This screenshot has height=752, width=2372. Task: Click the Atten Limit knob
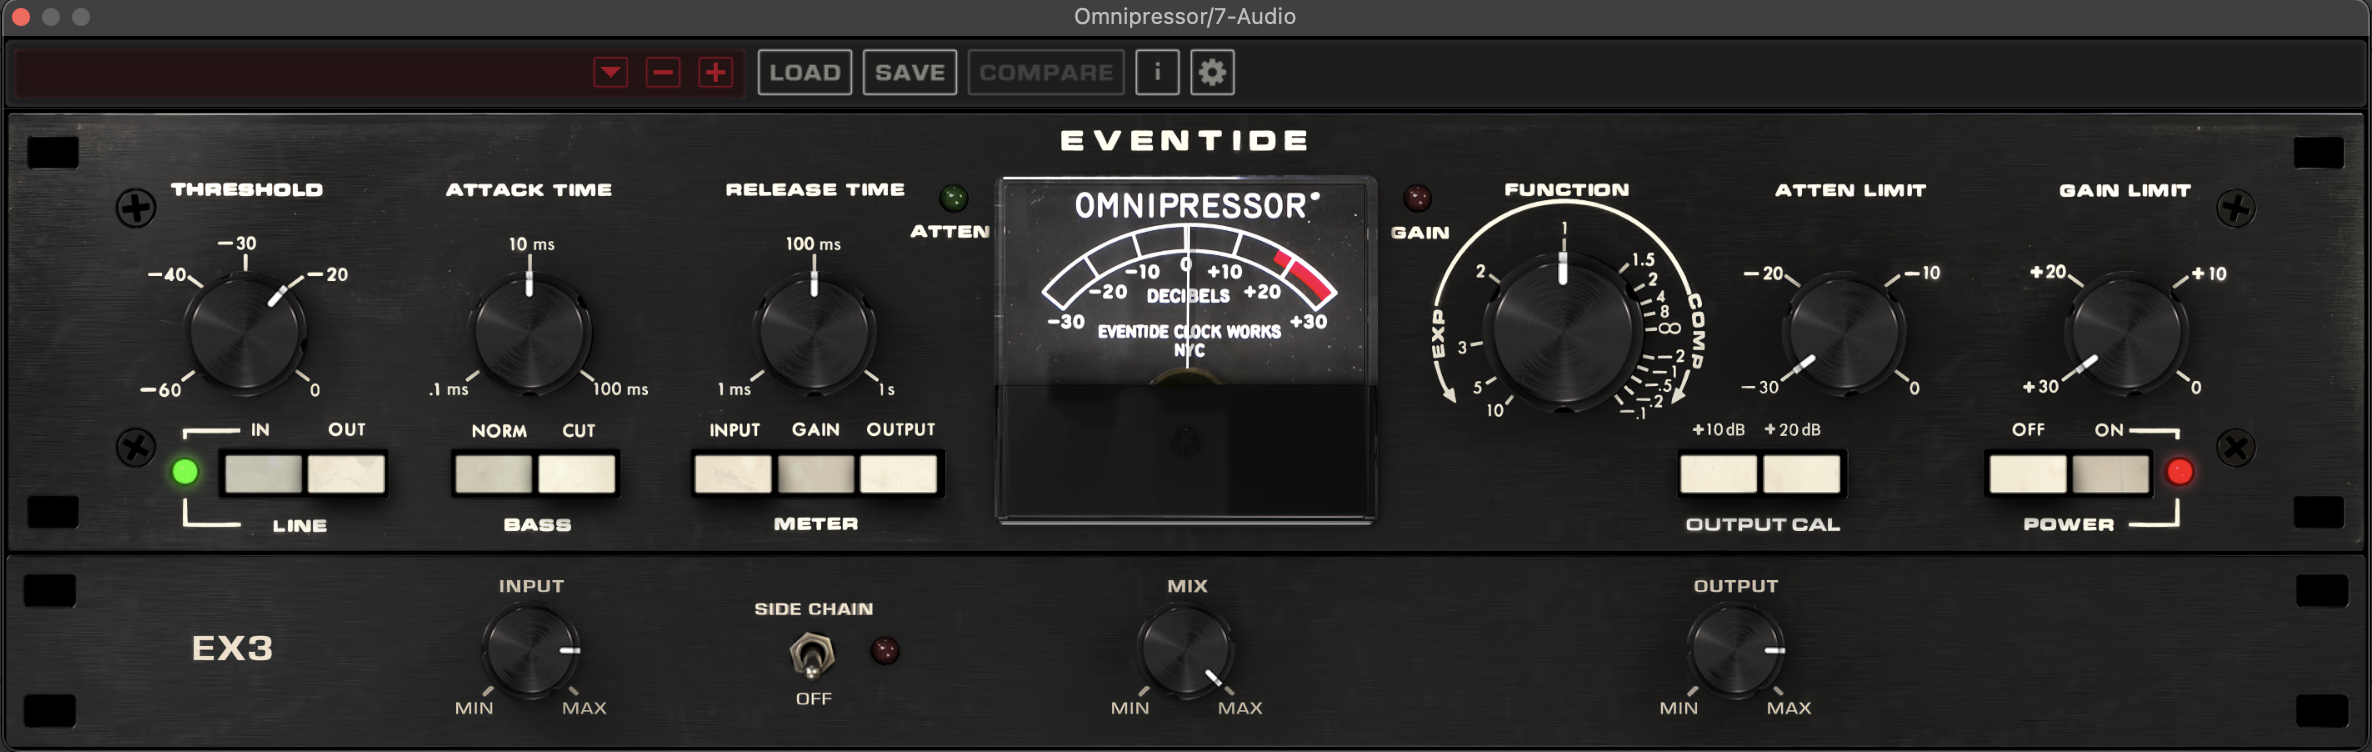pyautogui.click(x=1843, y=333)
